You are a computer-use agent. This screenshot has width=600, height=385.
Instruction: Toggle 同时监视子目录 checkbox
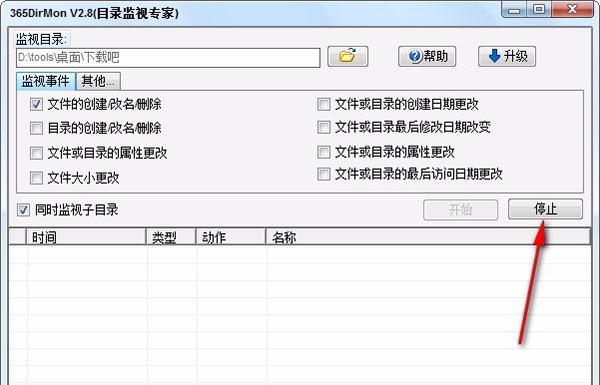23,210
